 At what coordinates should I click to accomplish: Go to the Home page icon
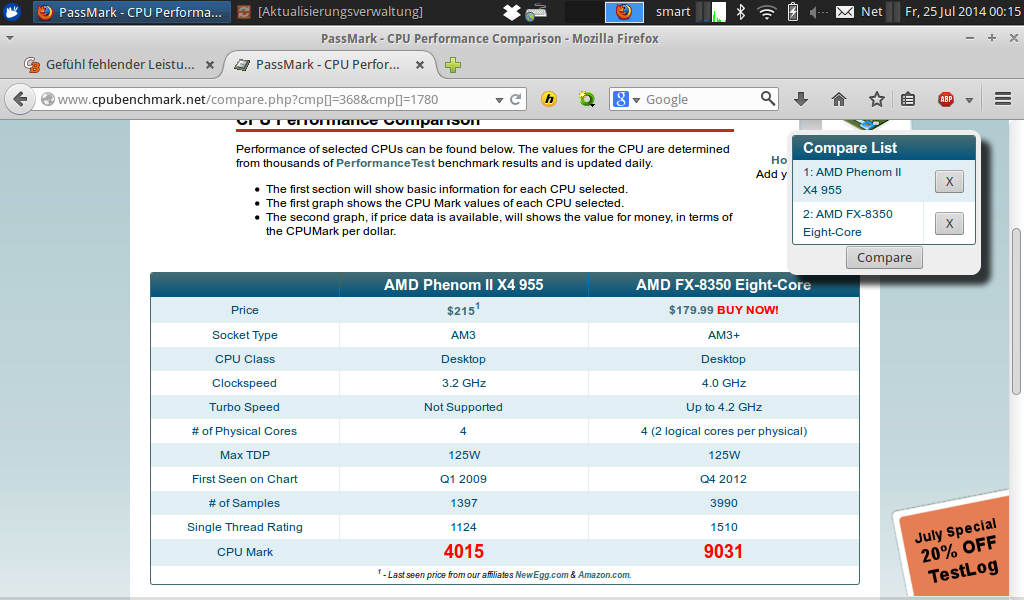[839, 99]
